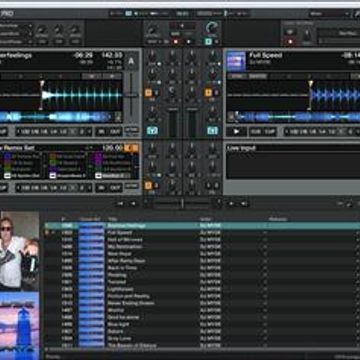
Task: Select the 'Lighthouse' track
Action: coord(202,289)
